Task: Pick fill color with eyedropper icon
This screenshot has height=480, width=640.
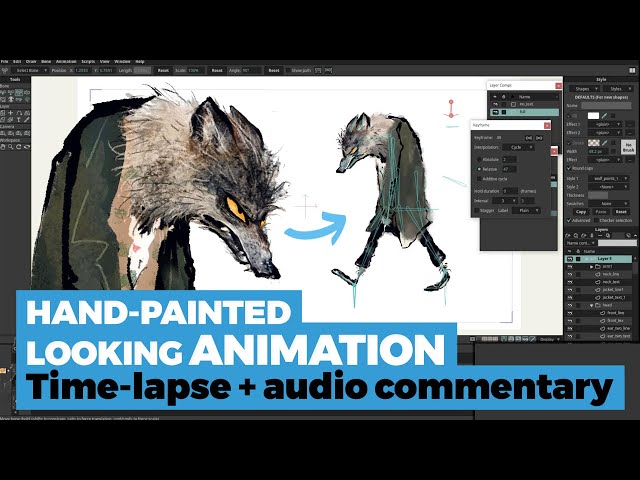Action: coord(604,116)
